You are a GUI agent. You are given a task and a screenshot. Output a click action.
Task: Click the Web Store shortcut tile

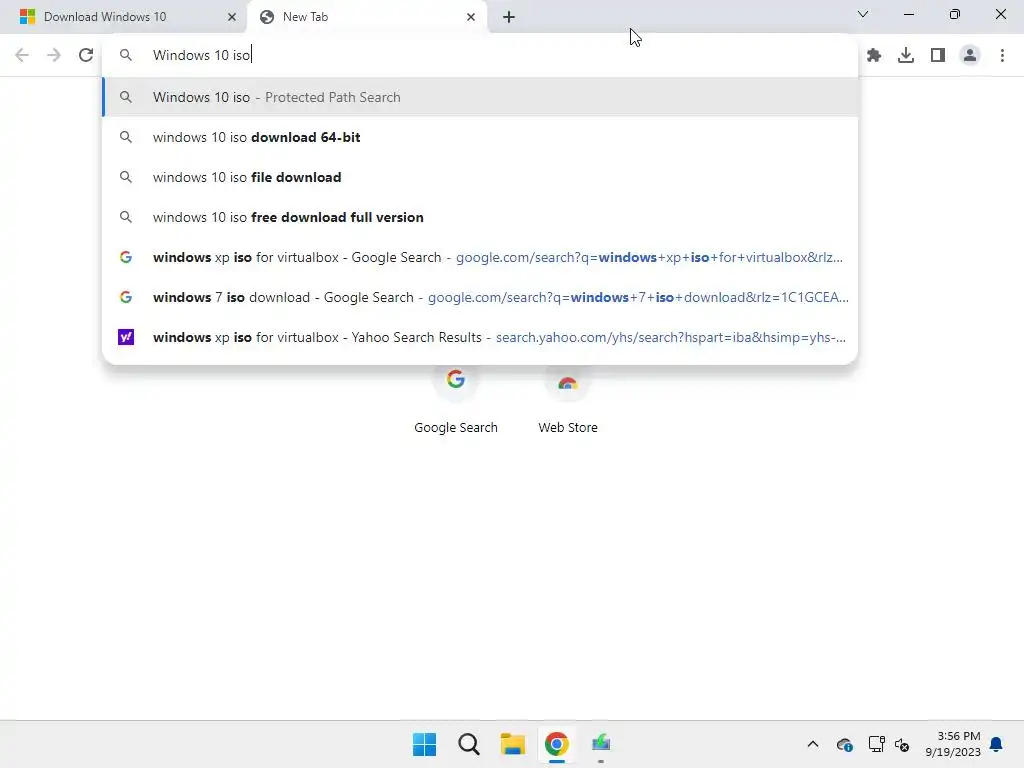(568, 400)
